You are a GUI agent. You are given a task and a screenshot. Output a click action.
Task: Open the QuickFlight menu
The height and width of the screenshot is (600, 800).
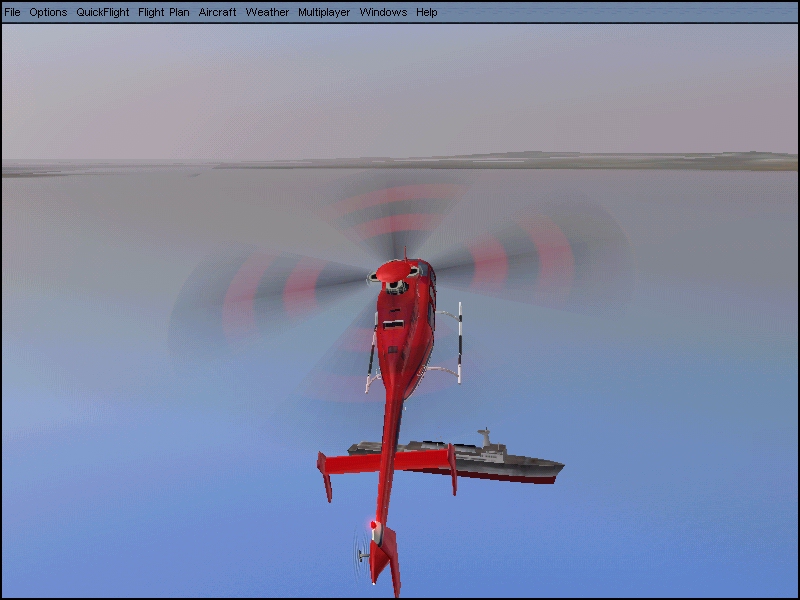[x=103, y=12]
